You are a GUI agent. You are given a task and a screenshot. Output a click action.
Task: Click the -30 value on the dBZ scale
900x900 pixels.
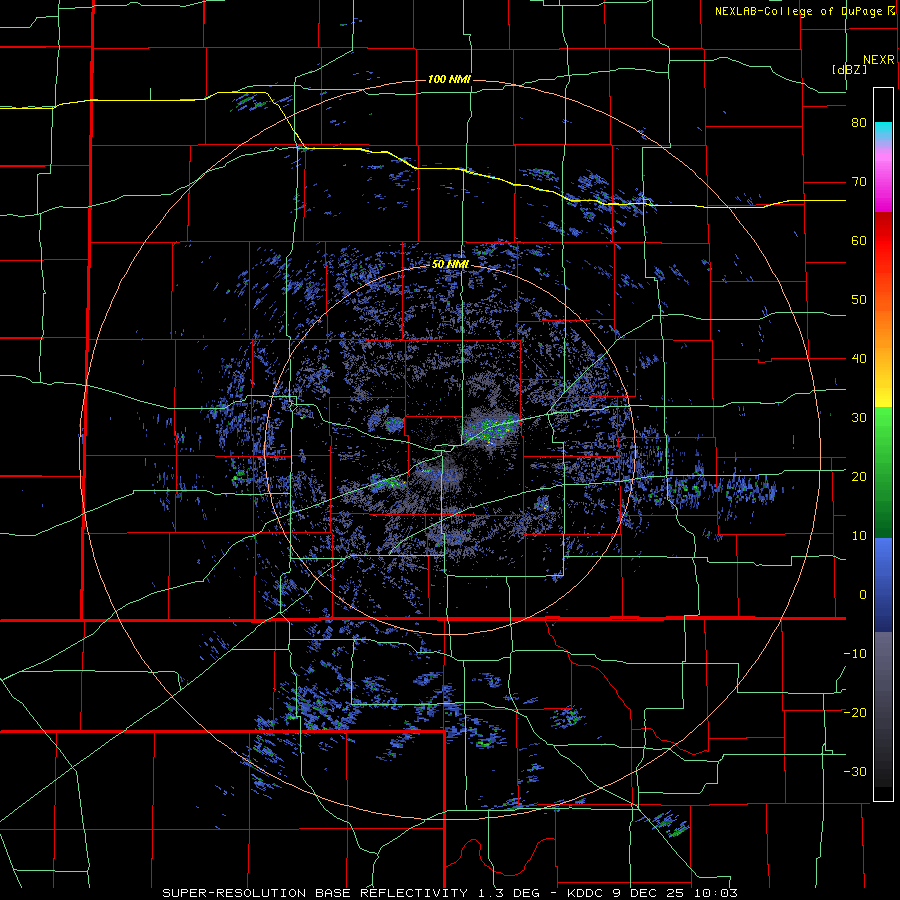coord(855,771)
